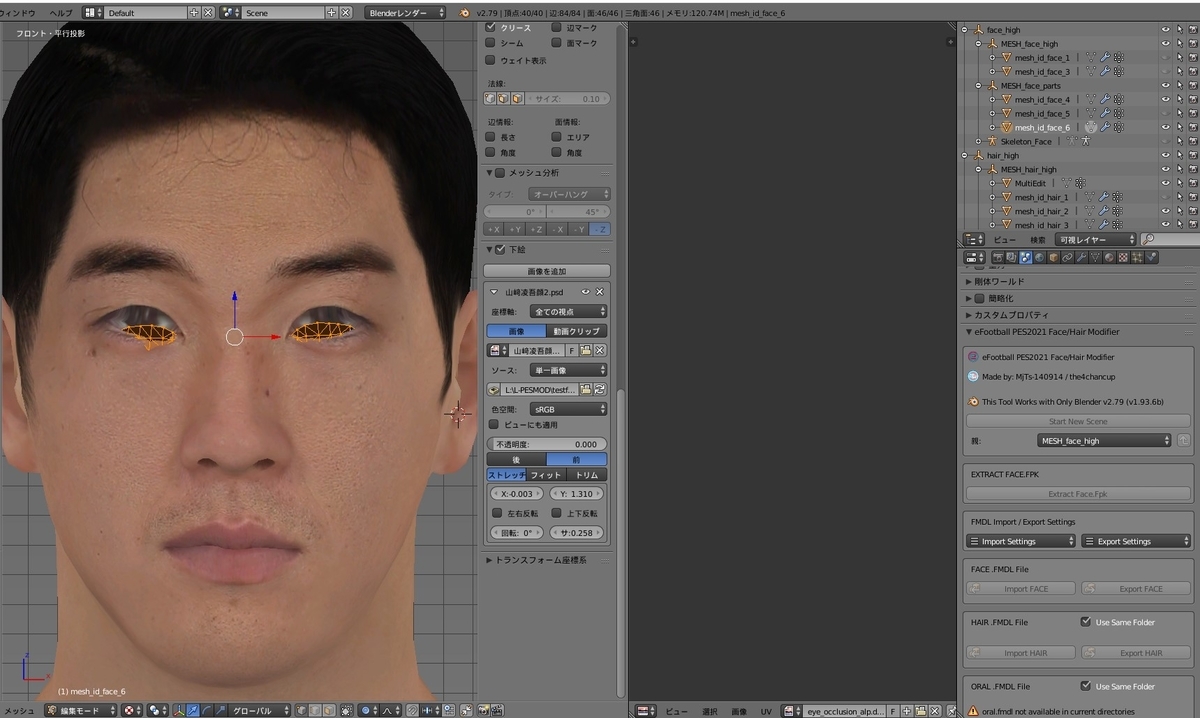Open the ソース 単一画像 dropdown
The image size is (1200, 718).
click(x=569, y=370)
